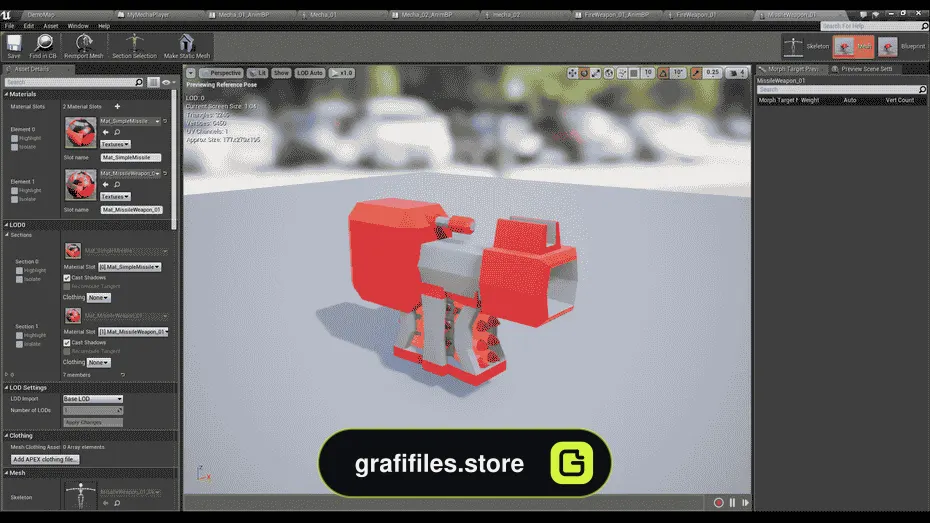Click Find in CB toolbar icon
The image size is (930, 523).
click(x=43, y=46)
